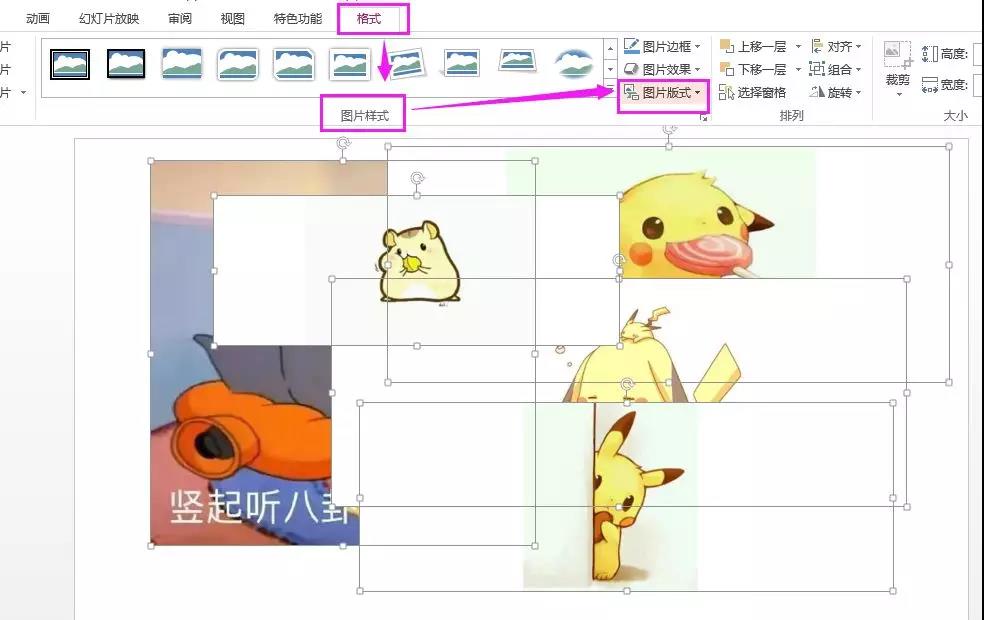Select the 审阅 ribbon tab
This screenshot has width=984, height=620.
[178, 17]
